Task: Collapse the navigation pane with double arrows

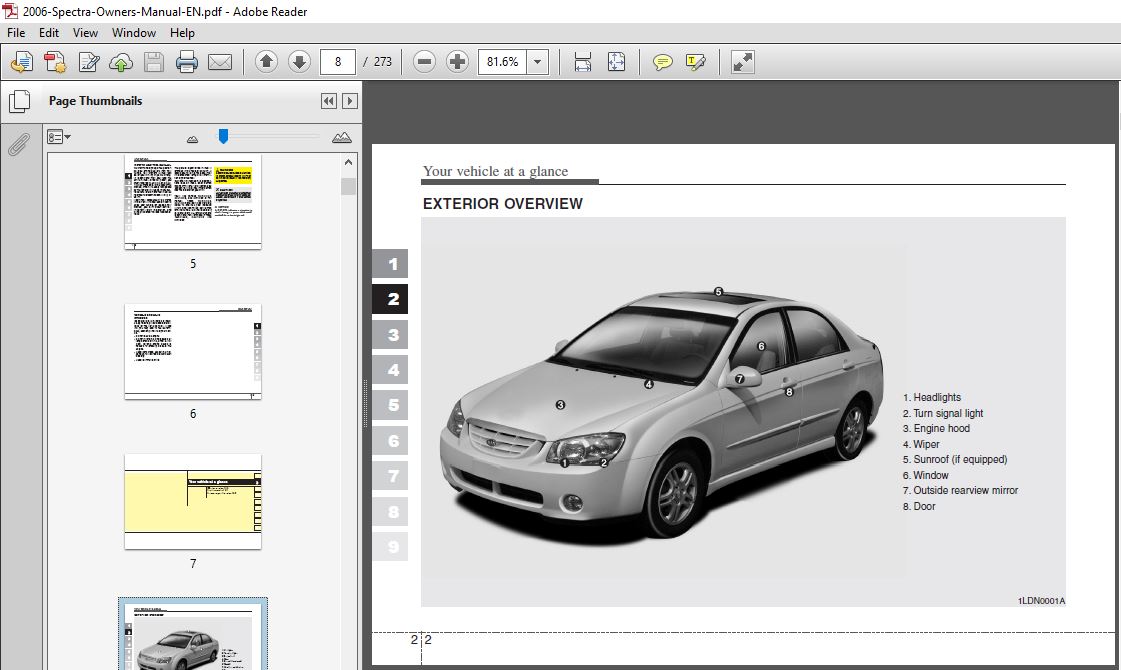Action: (329, 101)
